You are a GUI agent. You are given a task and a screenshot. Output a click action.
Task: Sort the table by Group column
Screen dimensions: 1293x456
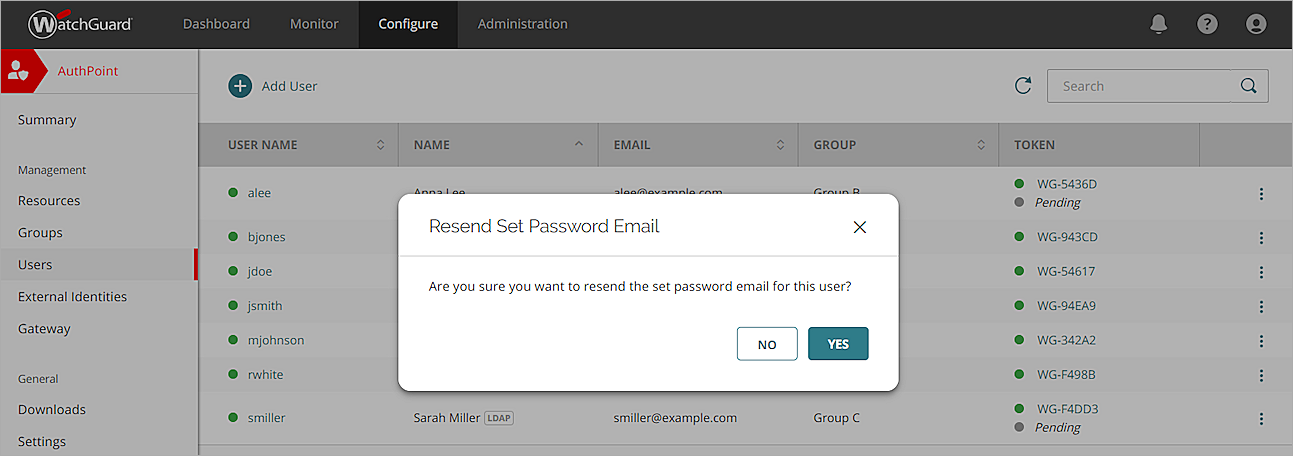(x=981, y=145)
